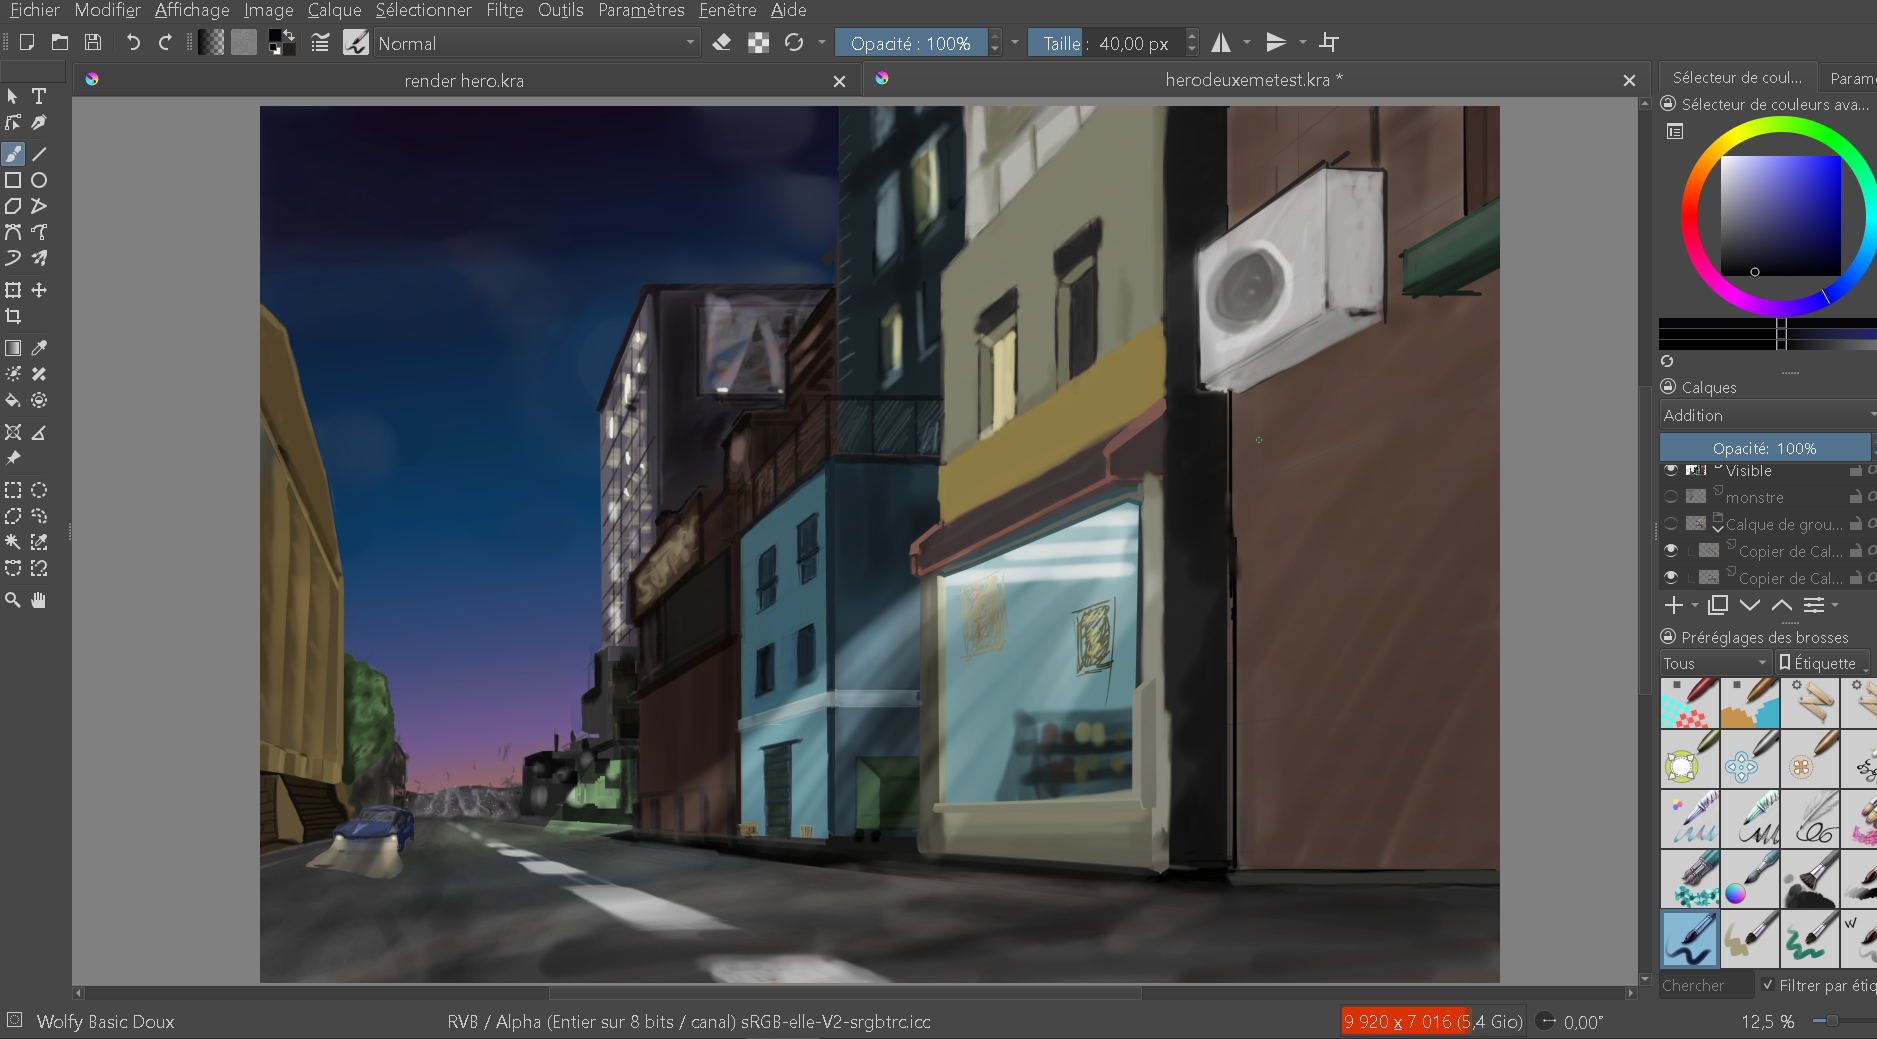Select the Text tool in toolbox
This screenshot has width=1877, height=1039.
(39, 96)
